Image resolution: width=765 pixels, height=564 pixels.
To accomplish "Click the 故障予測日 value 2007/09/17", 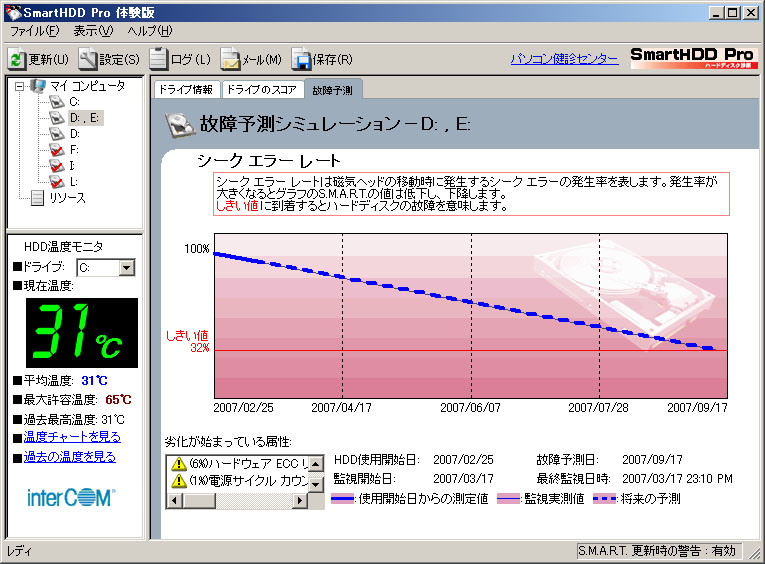I will coord(652,460).
